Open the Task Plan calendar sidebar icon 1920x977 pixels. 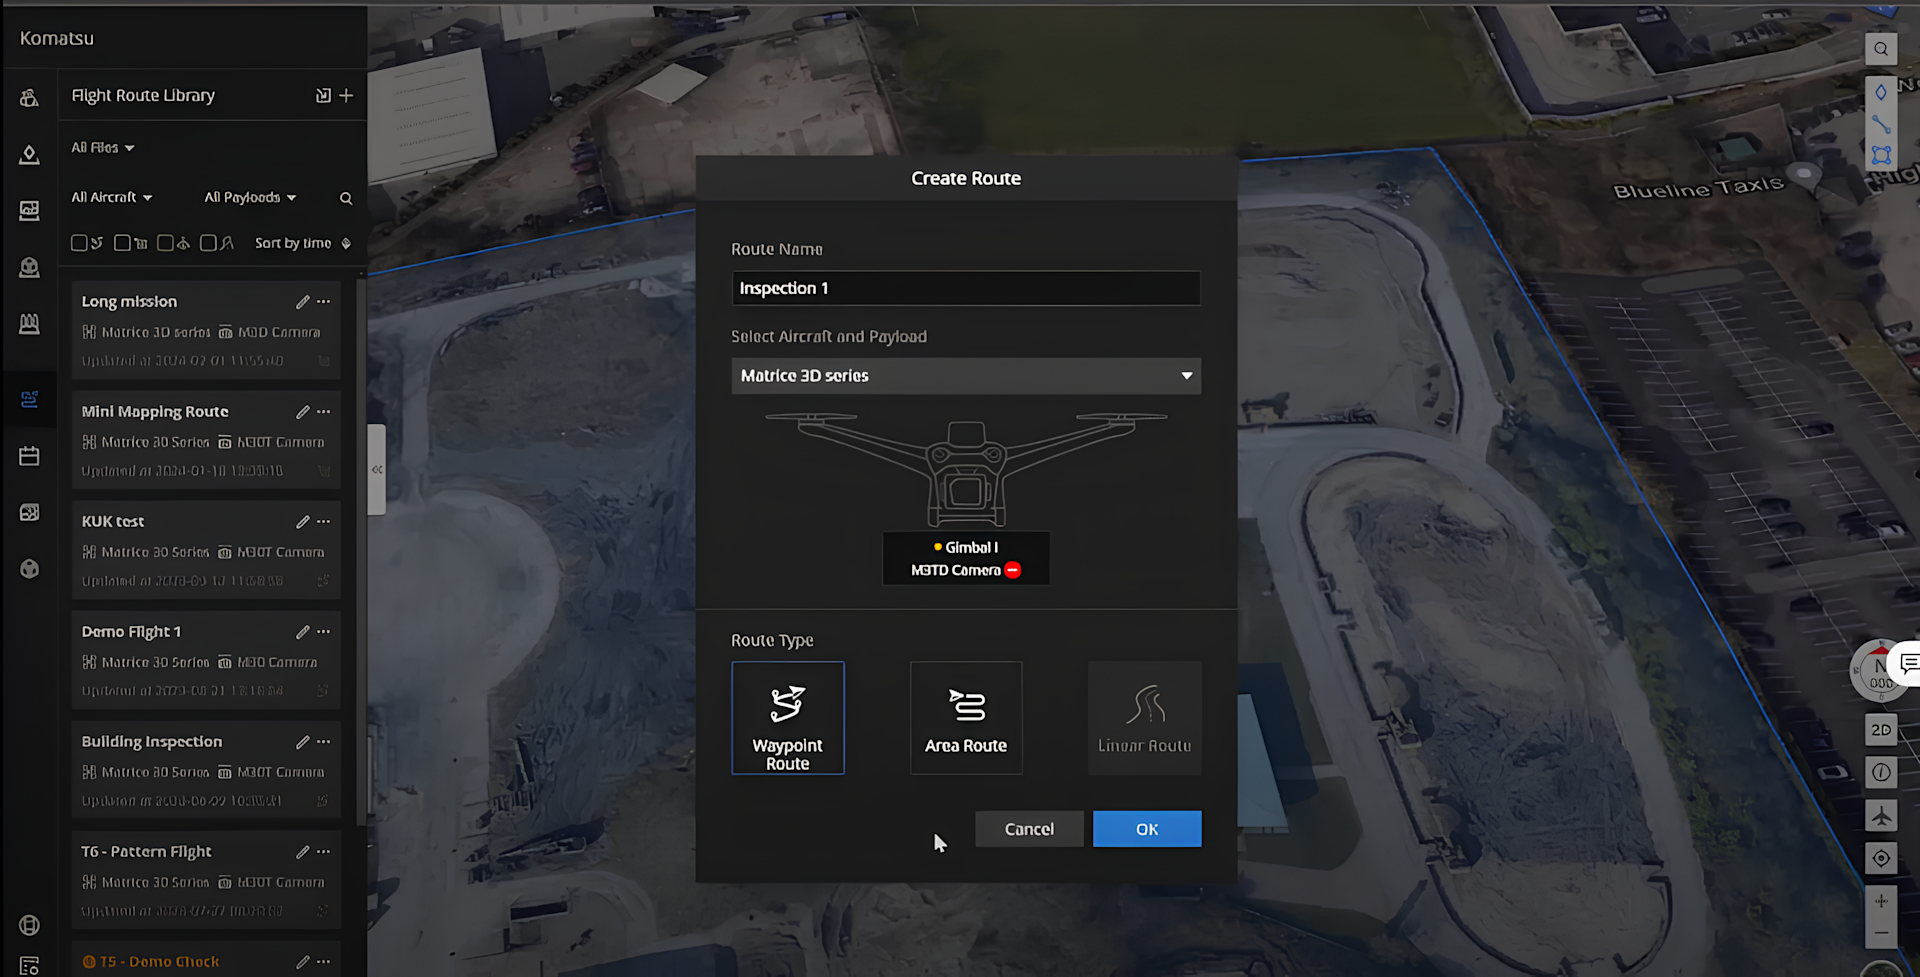click(x=30, y=456)
